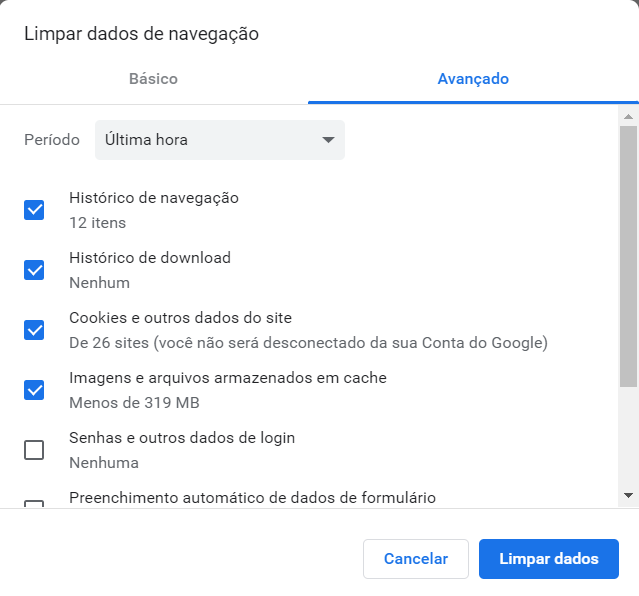Click the '12 itens' subtitle text
The image size is (639, 596).
click(x=97, y=223)
